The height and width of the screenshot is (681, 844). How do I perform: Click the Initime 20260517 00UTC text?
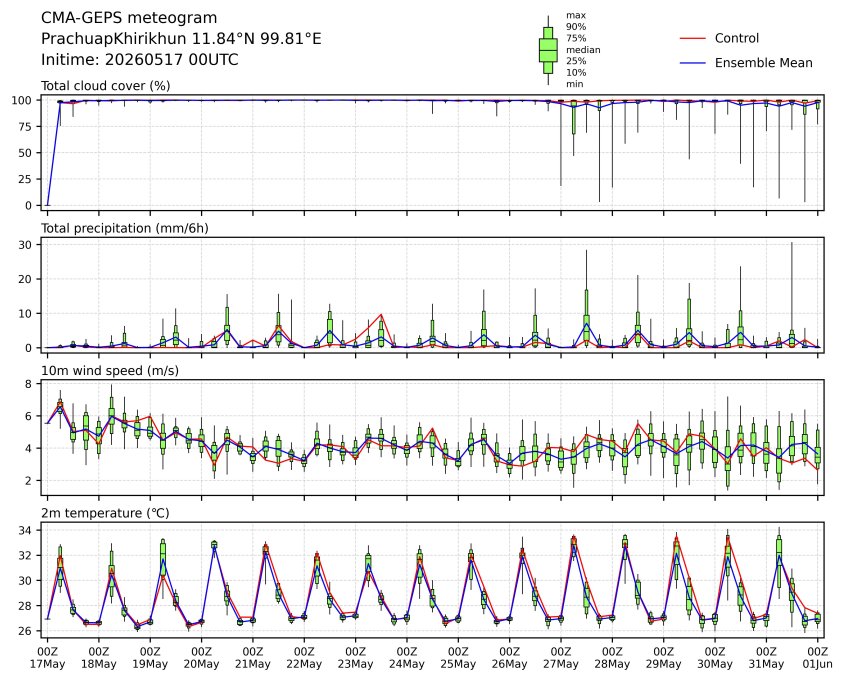(140, 59)
